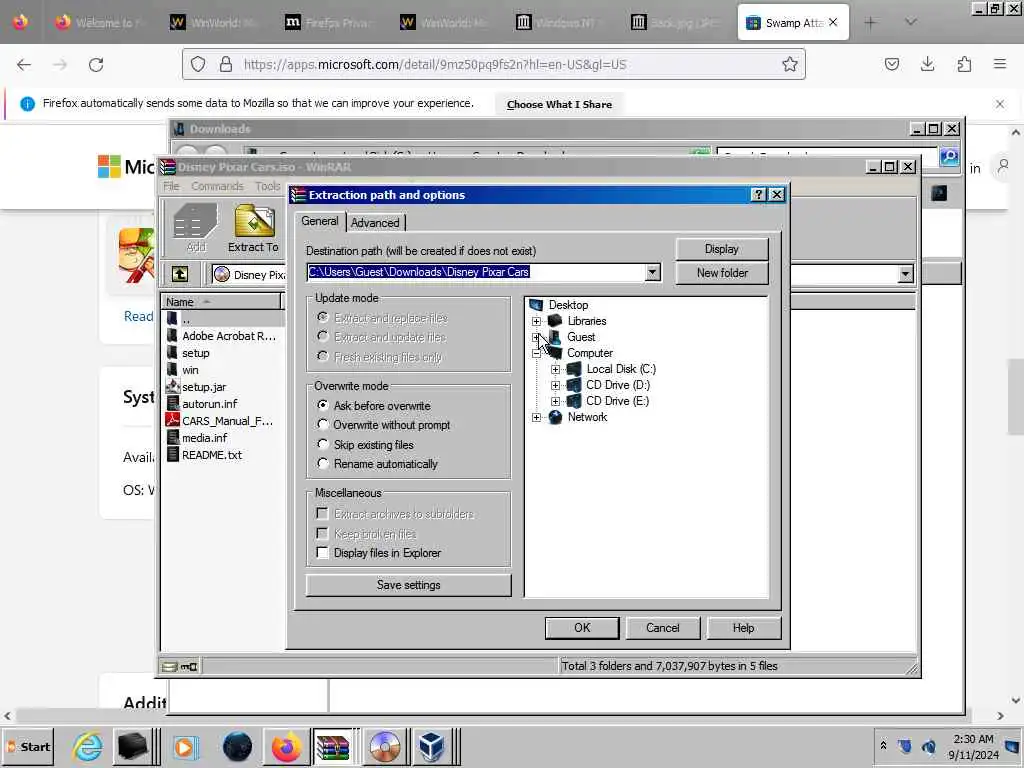Click the Cancel button in the extraction dialog
This screenshot has height=768, width=1024.
pyautogui.click(x=663, y=628)
